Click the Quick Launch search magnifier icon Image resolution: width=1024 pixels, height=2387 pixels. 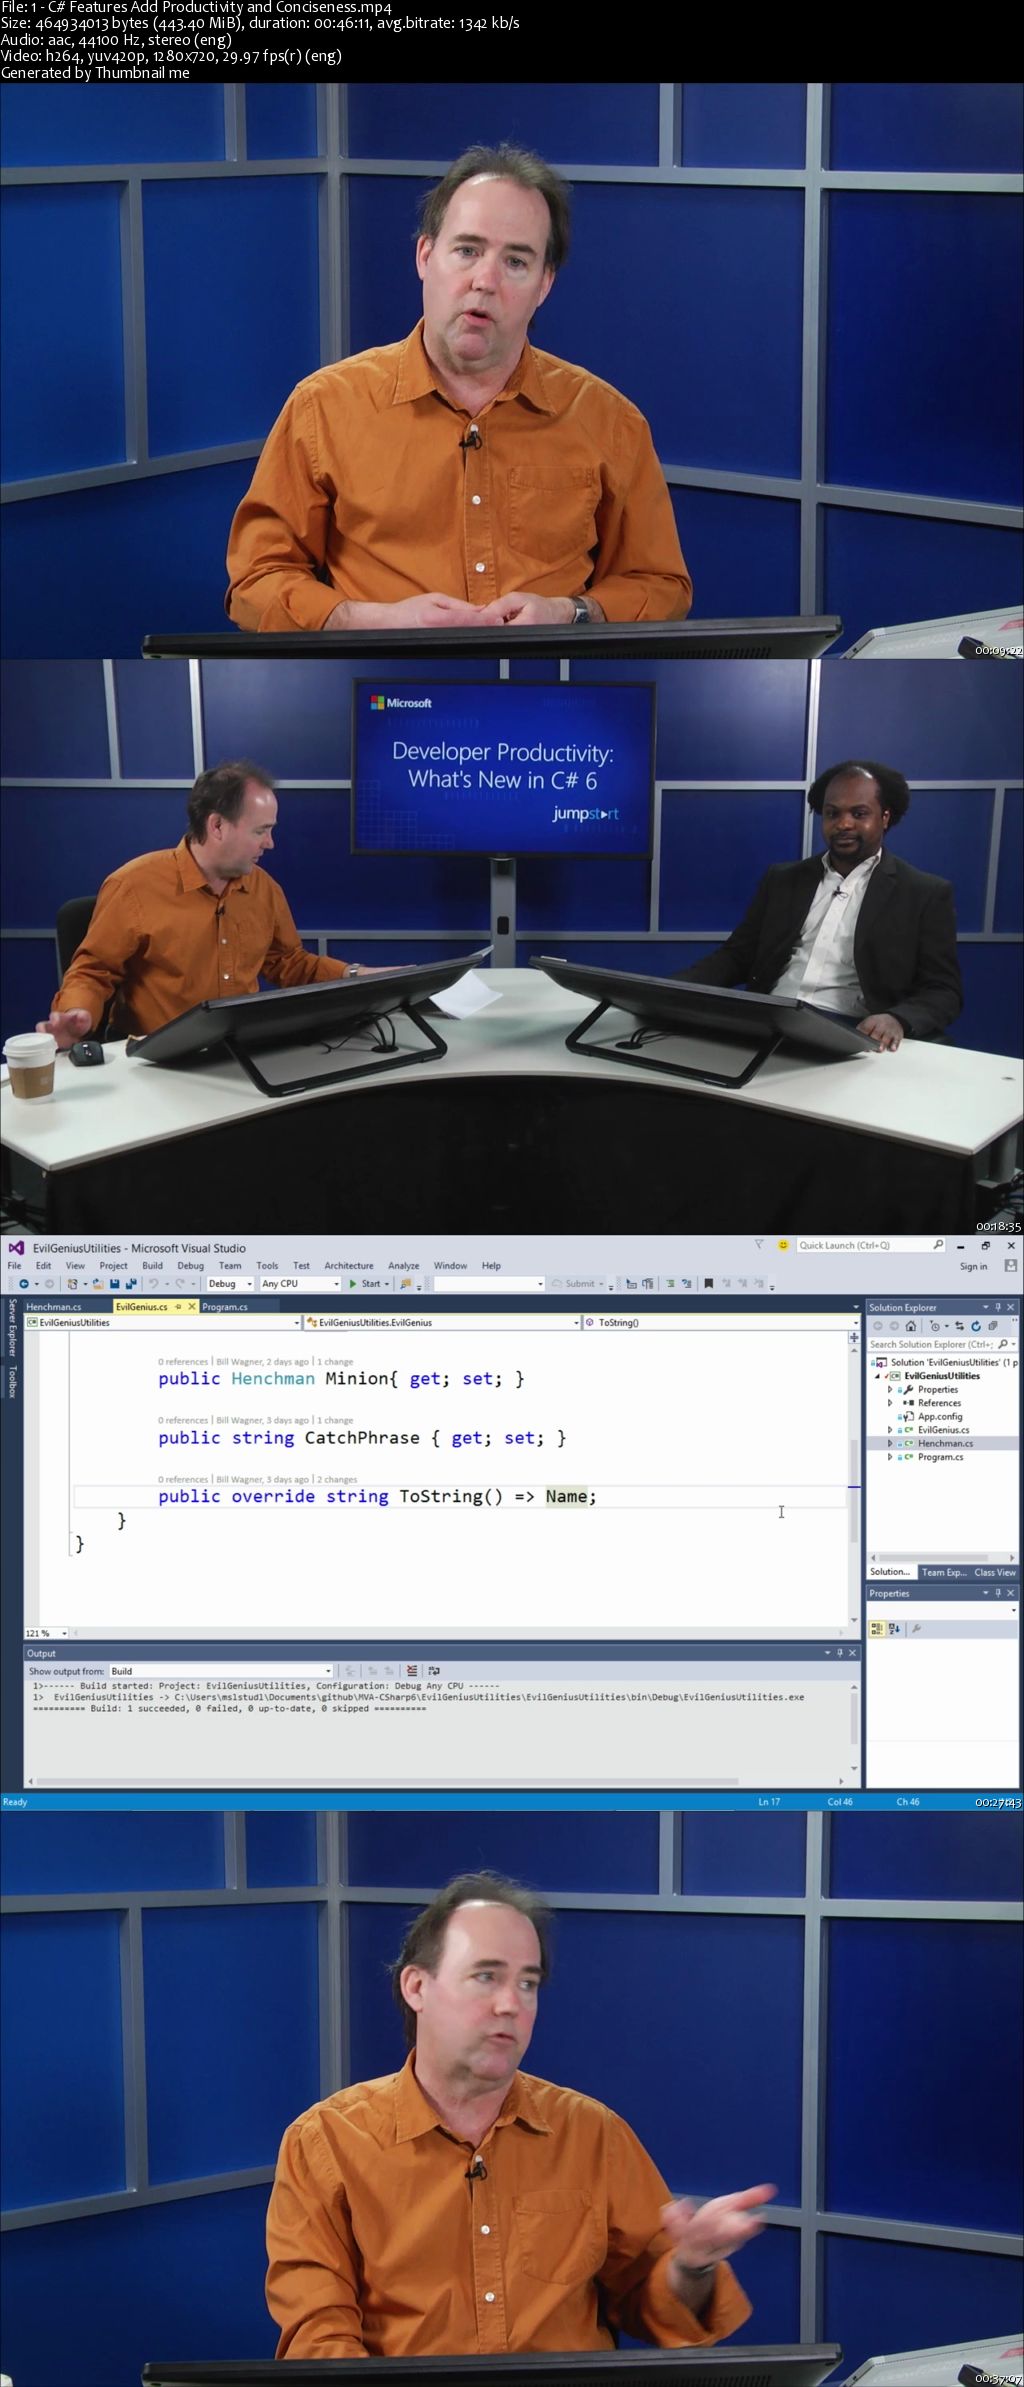938,1245
